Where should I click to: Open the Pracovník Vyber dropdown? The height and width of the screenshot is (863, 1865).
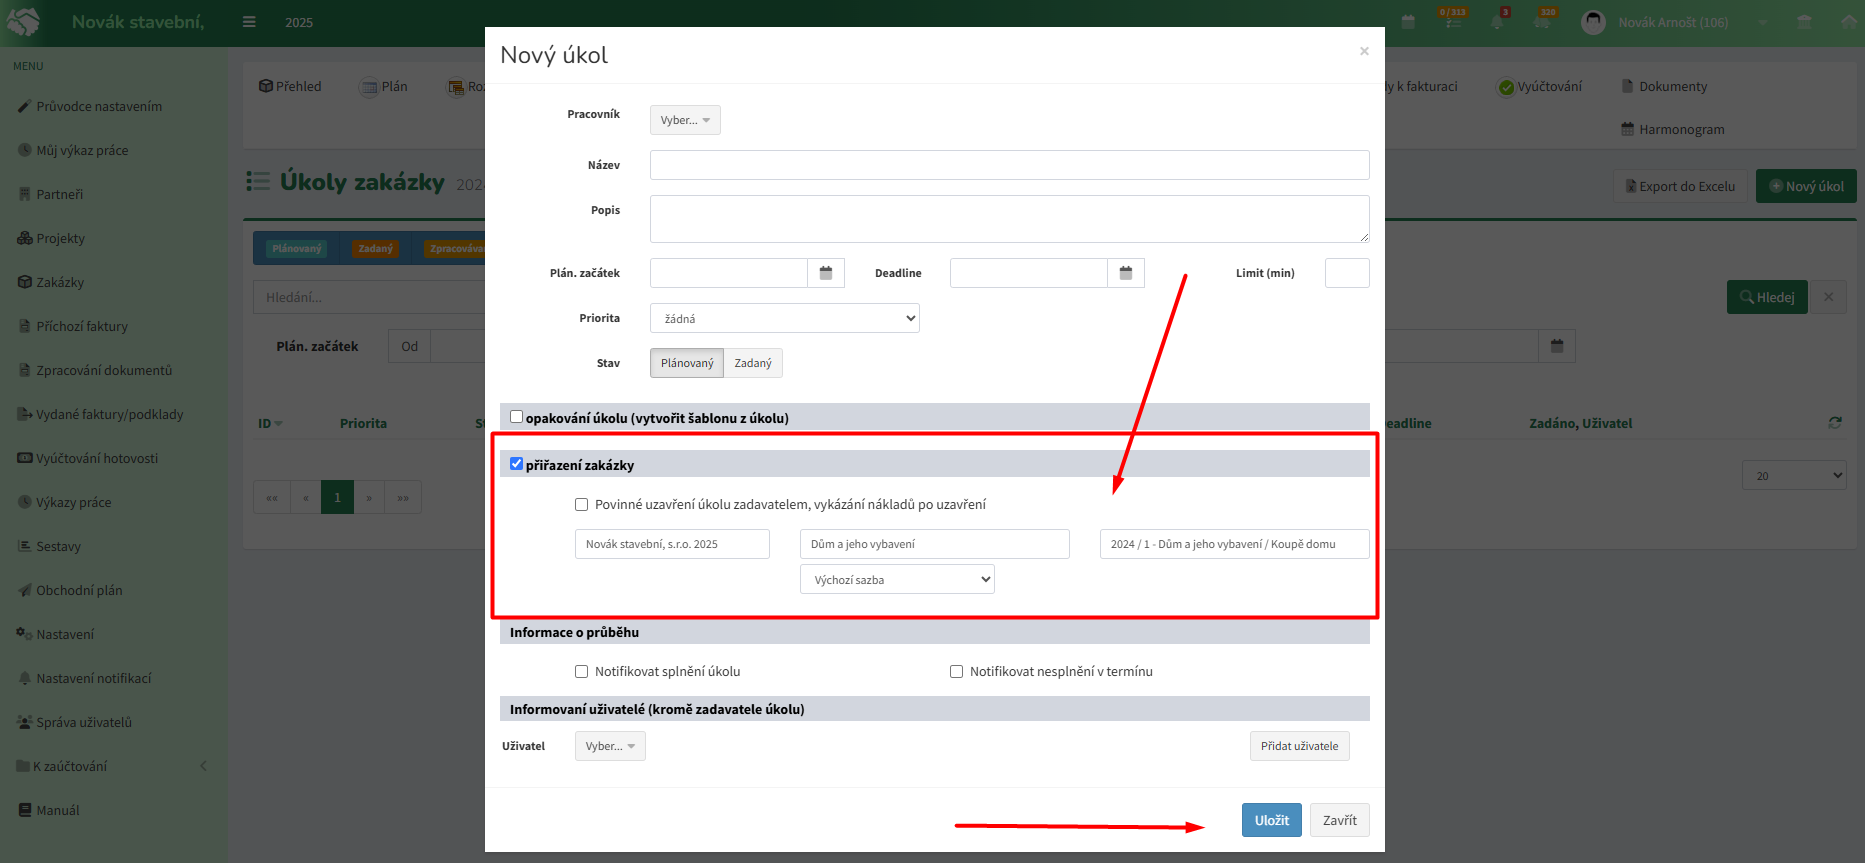coord(685,120)
